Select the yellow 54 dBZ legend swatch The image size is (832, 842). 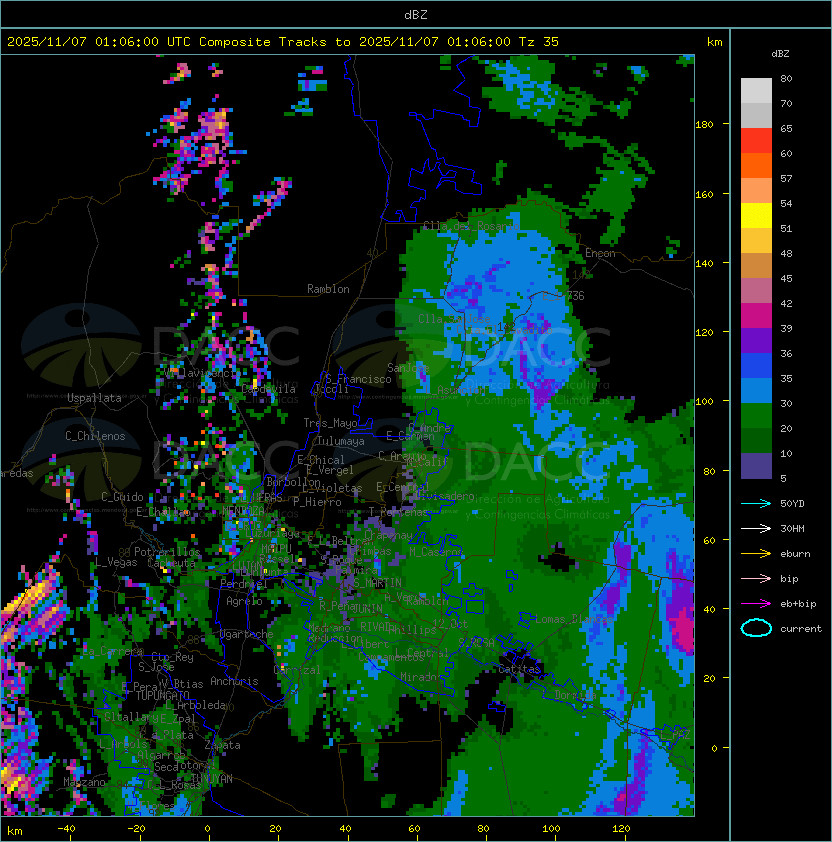[x=756, y=215]
